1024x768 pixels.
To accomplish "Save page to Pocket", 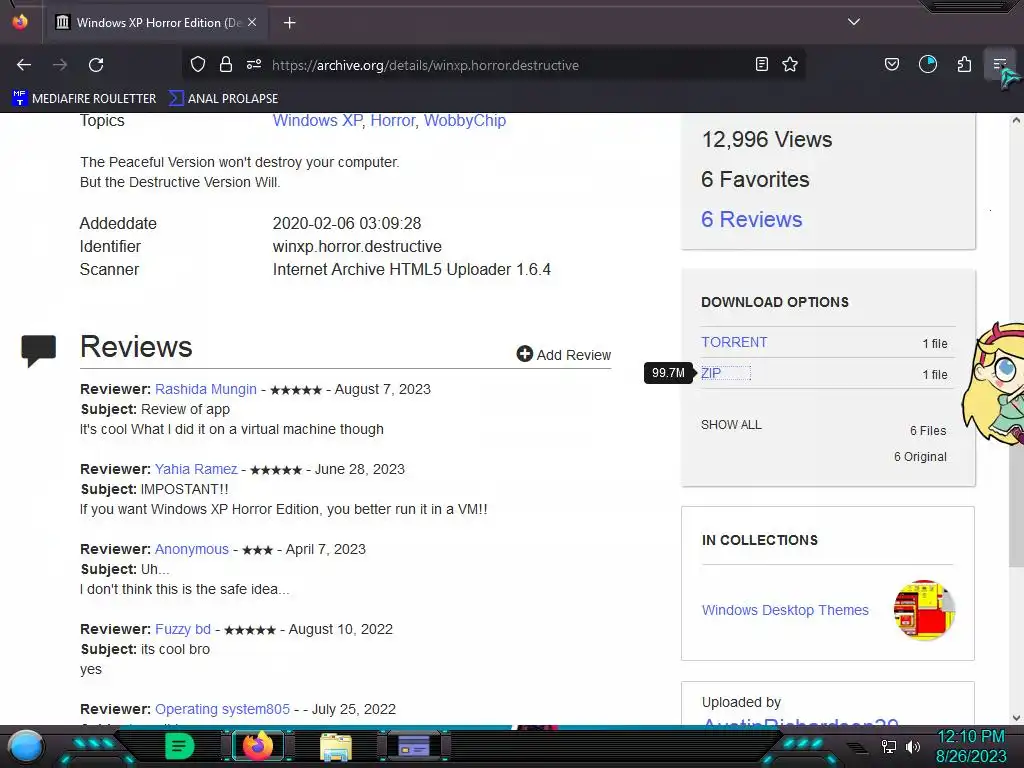I will [891, 64].
